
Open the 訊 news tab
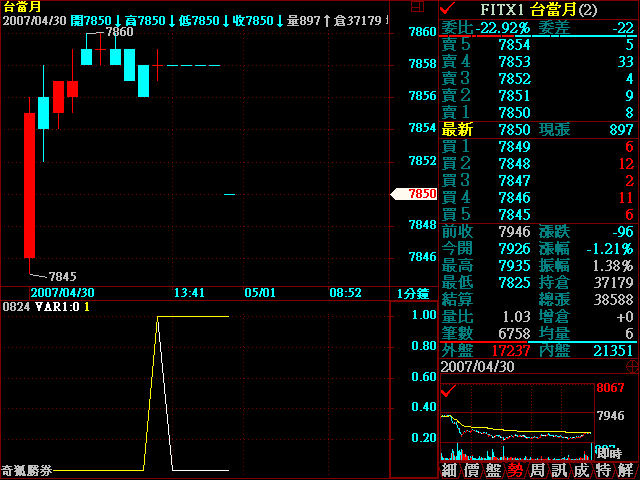(x=559, y=470)
